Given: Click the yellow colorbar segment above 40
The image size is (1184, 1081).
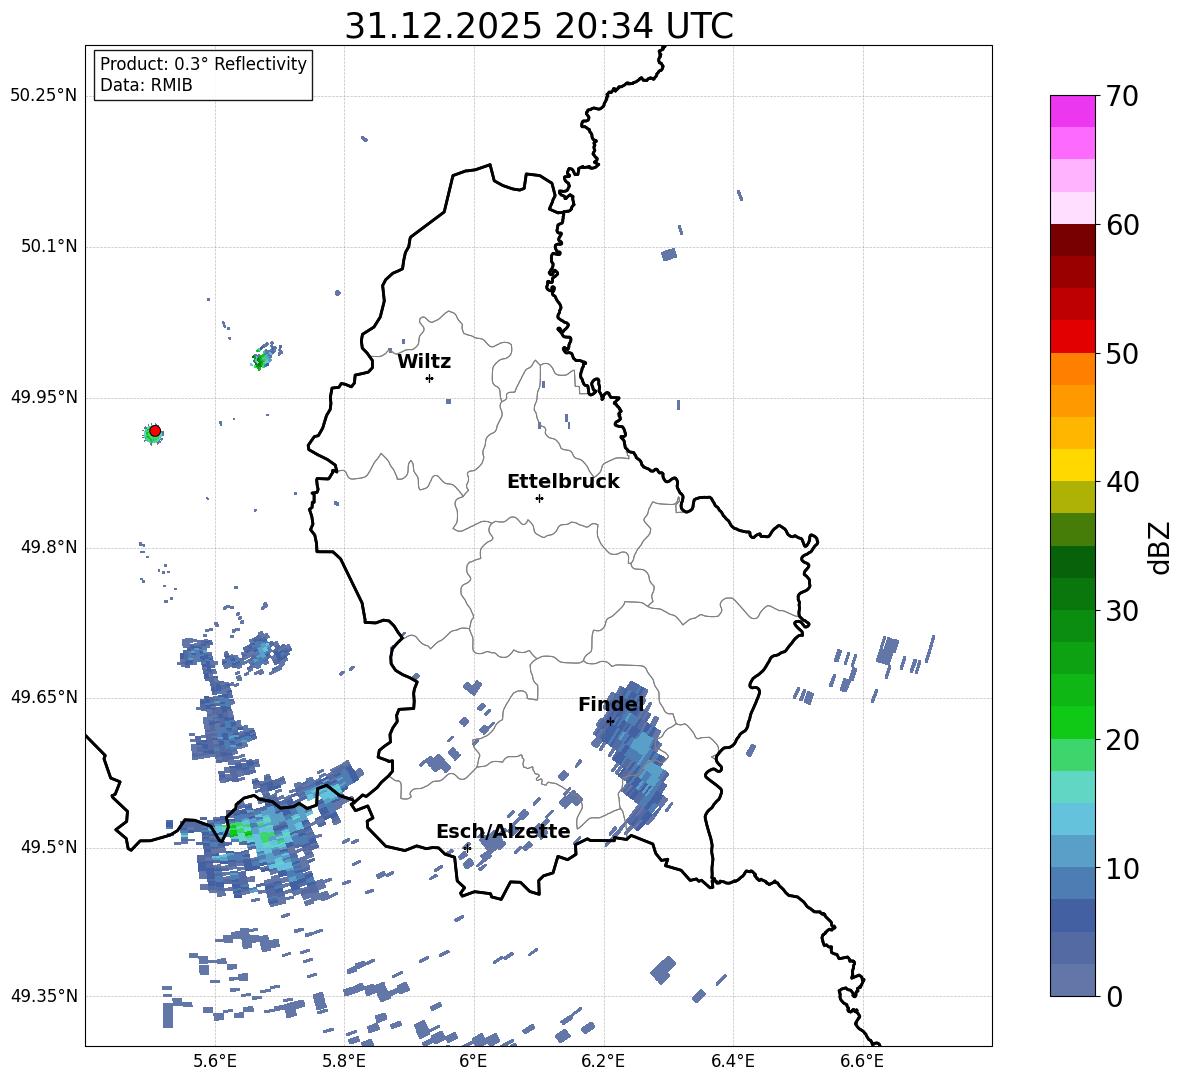Looking at the screenshot, I should click(1072, 465).
